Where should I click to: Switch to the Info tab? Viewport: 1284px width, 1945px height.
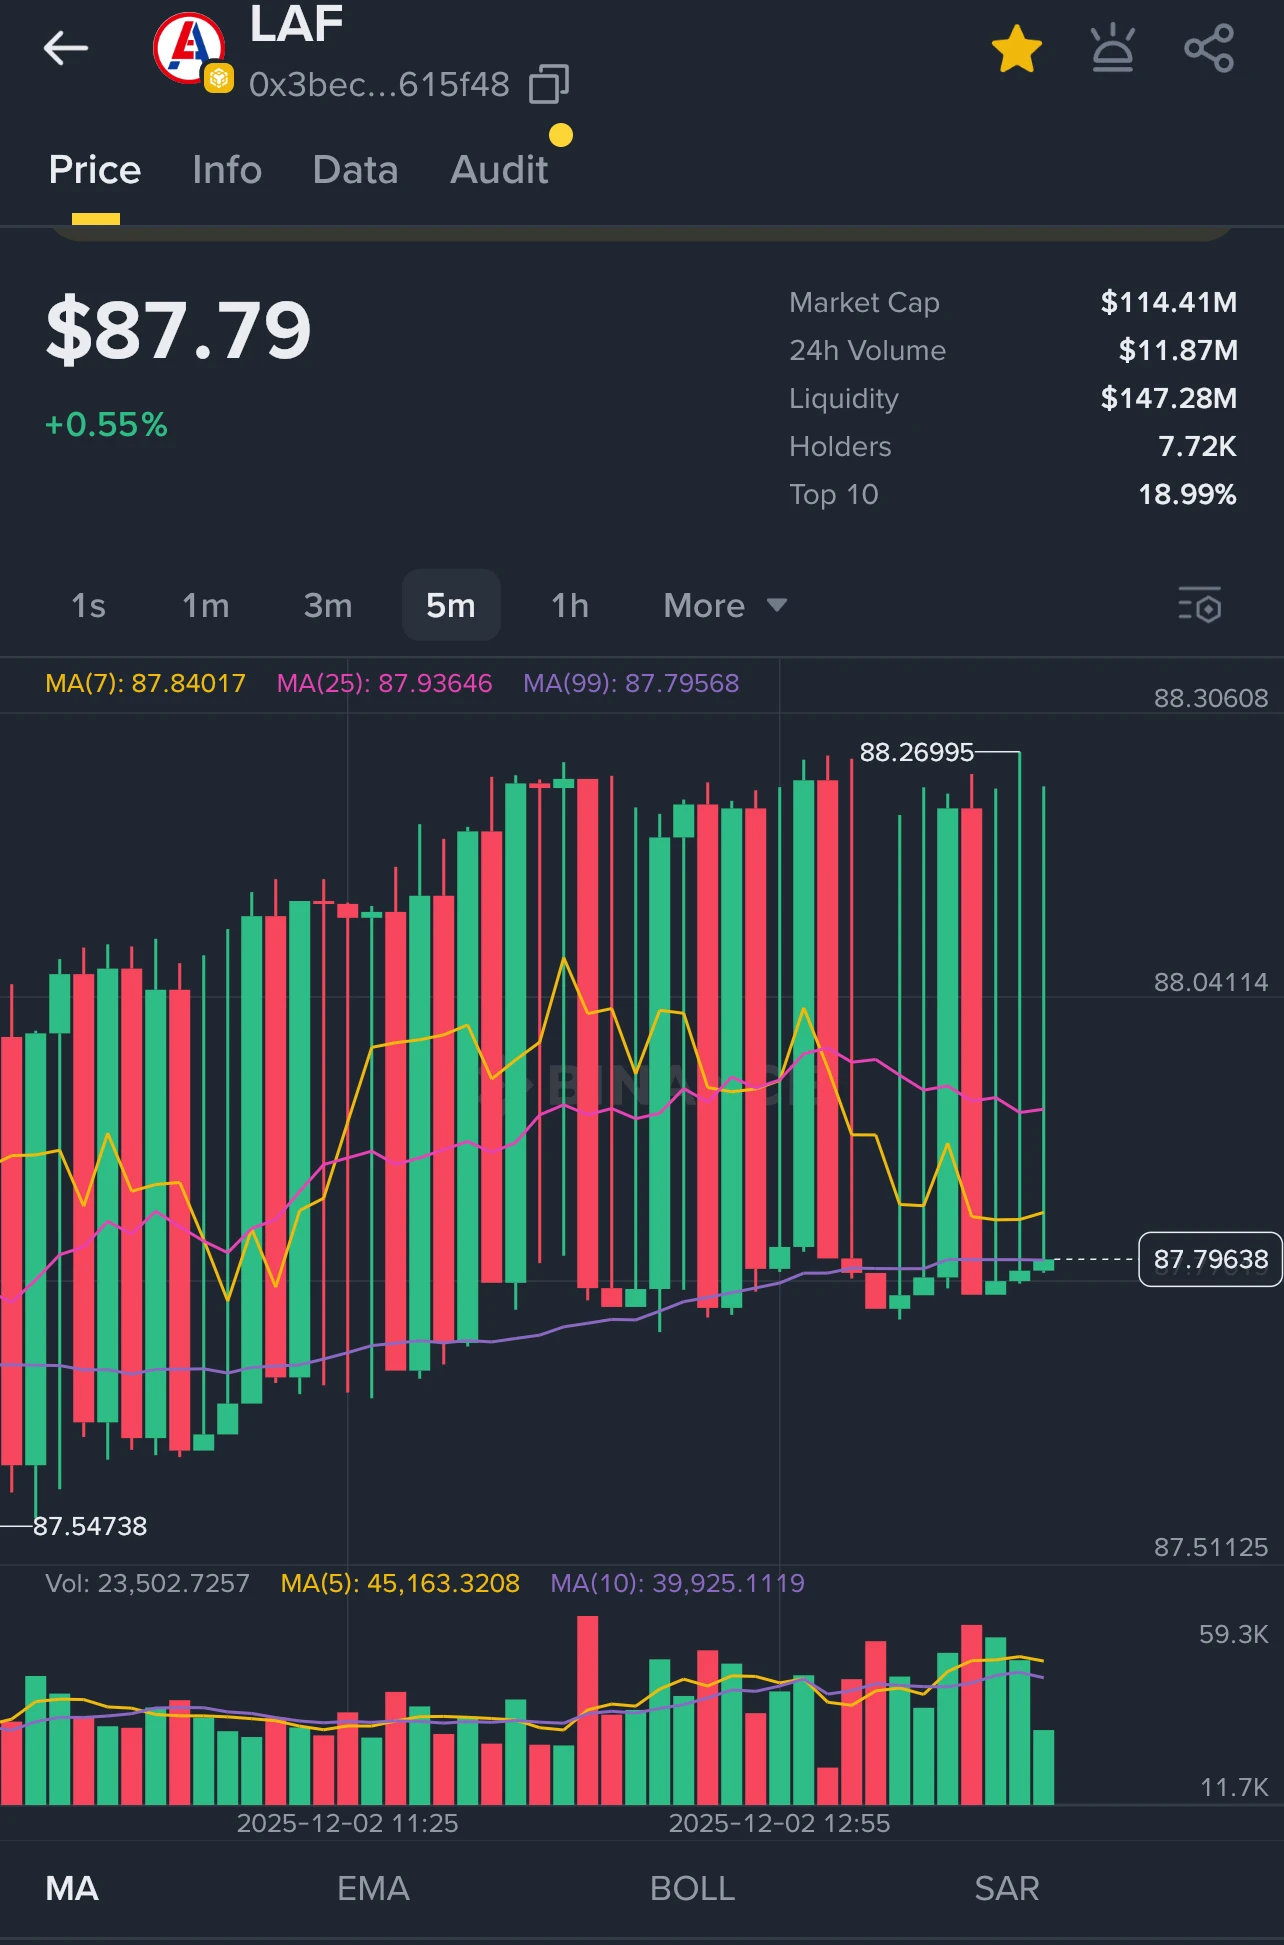coord(227,170)
